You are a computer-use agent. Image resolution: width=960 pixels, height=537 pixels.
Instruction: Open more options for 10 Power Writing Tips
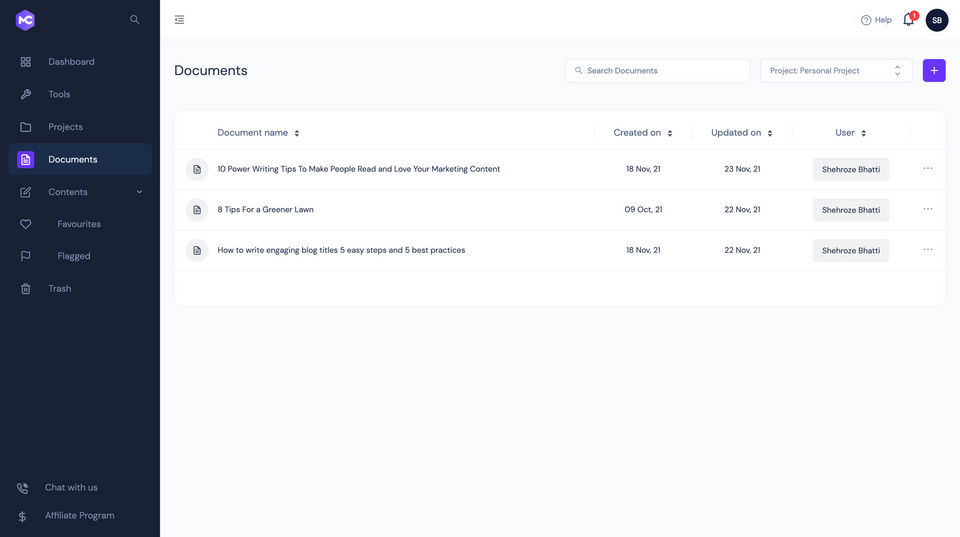928,168
